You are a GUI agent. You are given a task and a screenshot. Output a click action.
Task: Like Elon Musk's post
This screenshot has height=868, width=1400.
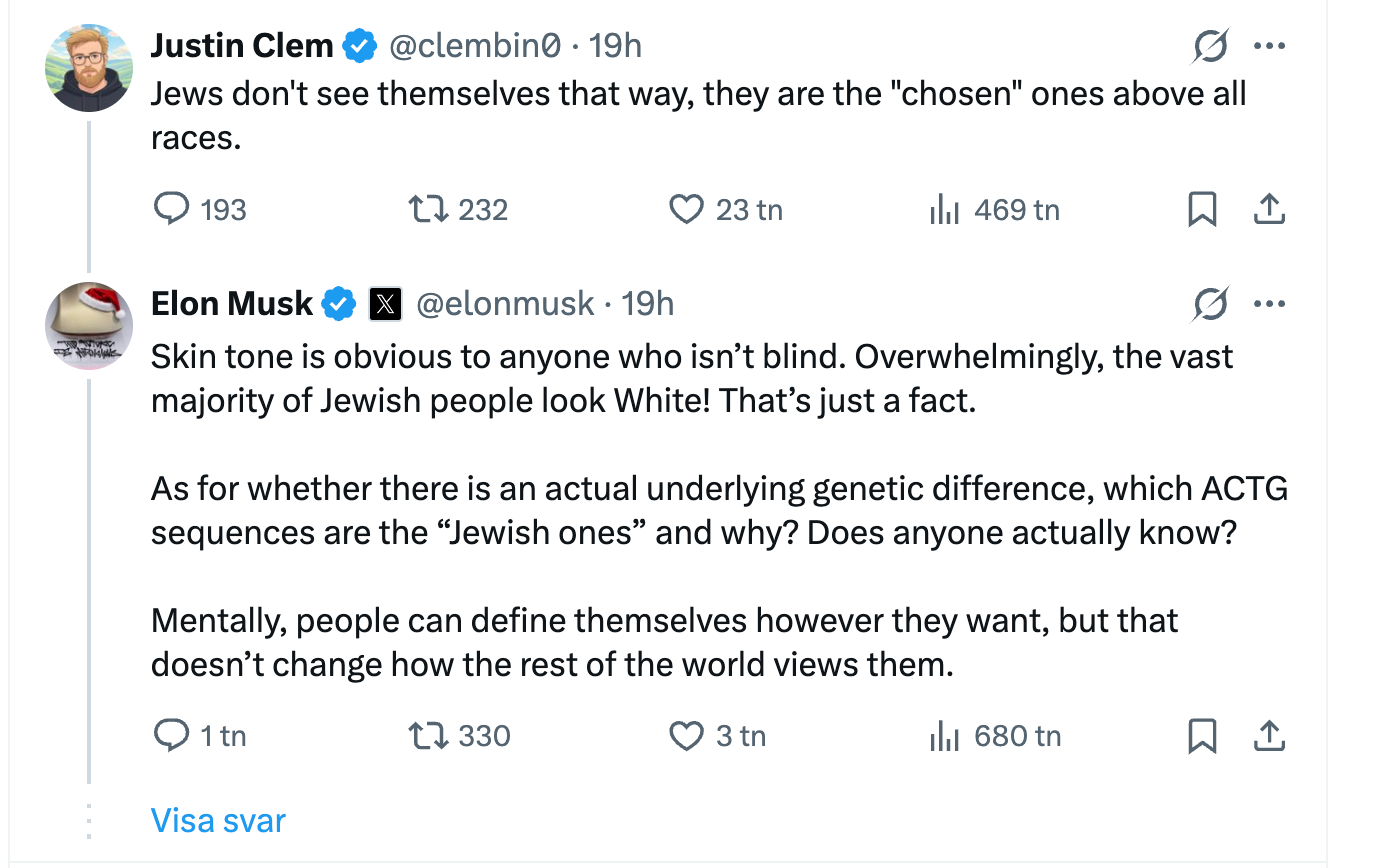tap(686, 736)
